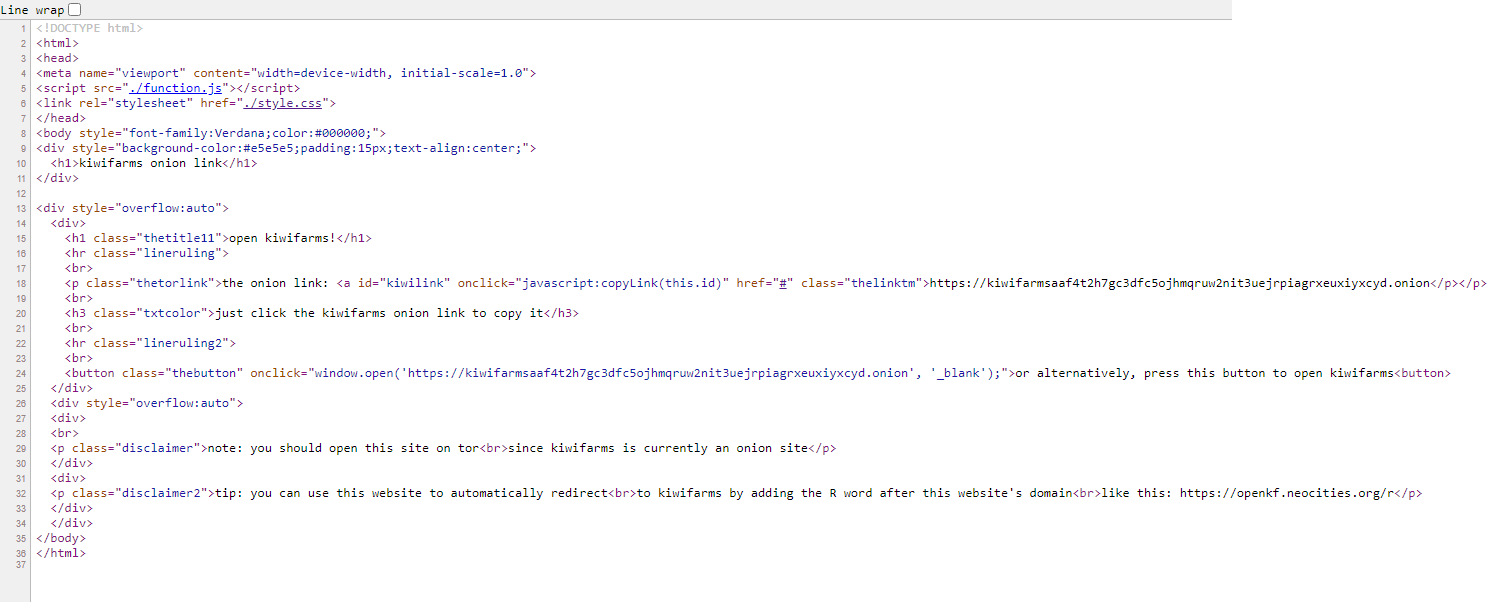Click the body style font-family line

[x=210, y=133]
